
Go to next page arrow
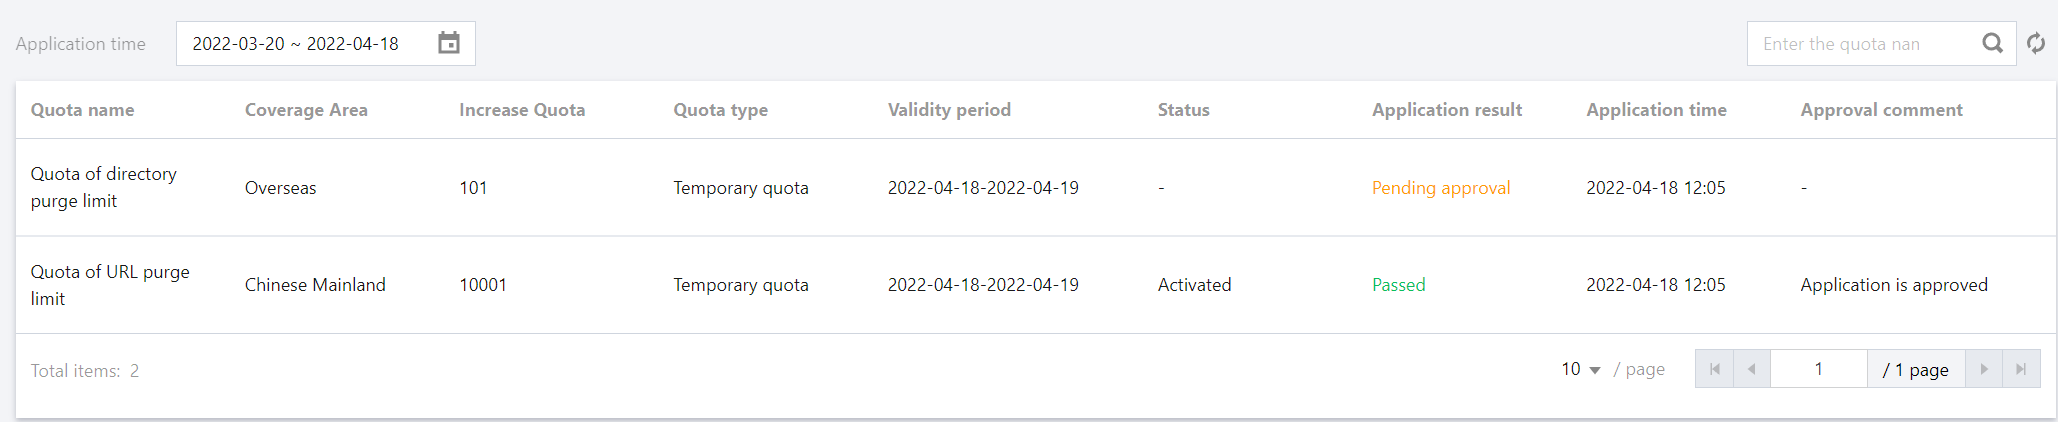click(1984, 369)
